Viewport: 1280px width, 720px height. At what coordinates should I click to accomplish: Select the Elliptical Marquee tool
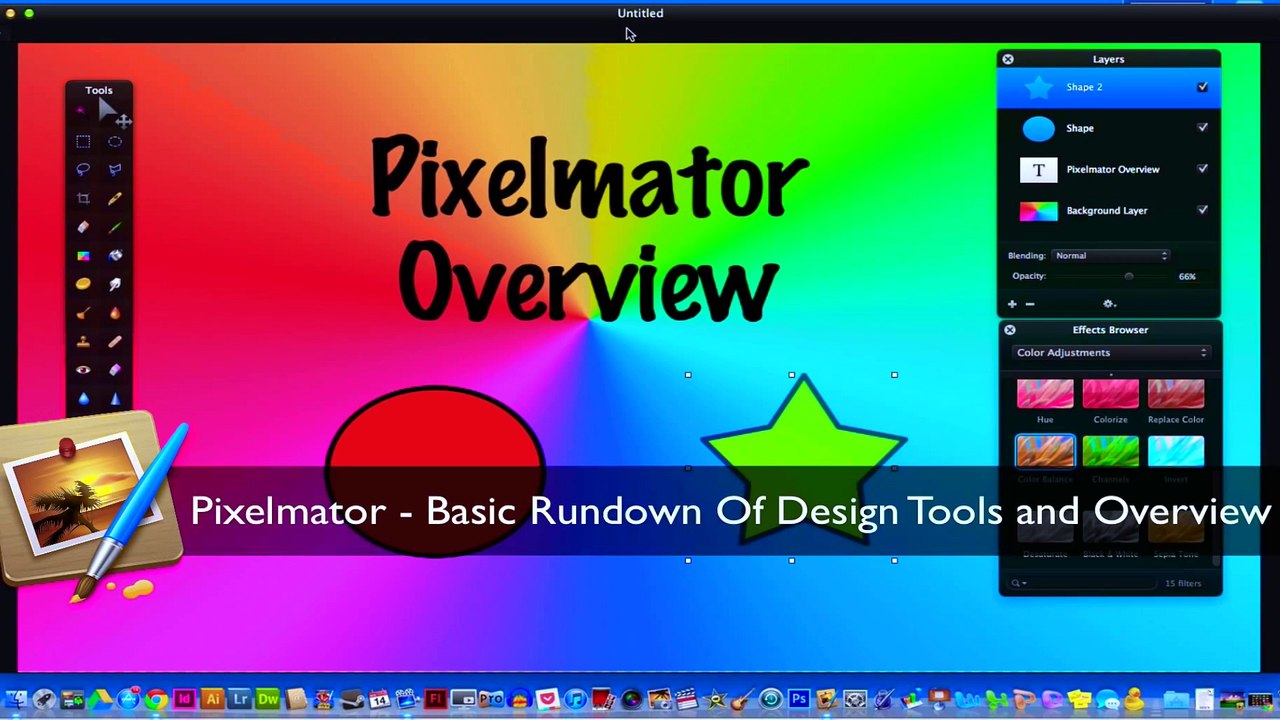tap(115, 142)
